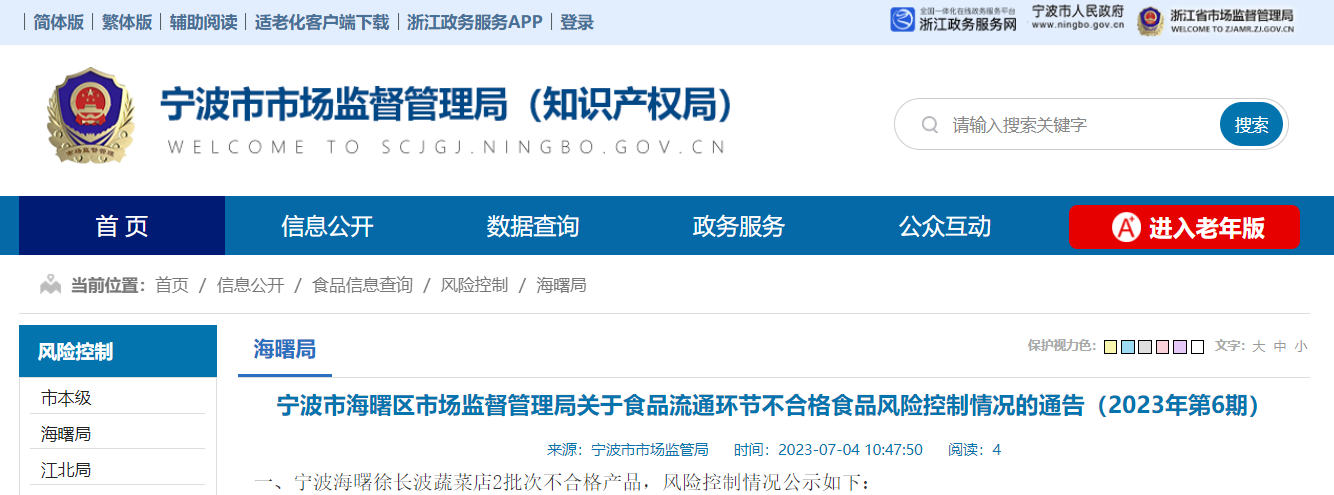Choose the yellow eye-protection color swatch
The height and width of the screenshot is (495, 1334).
pos(1110,347)
